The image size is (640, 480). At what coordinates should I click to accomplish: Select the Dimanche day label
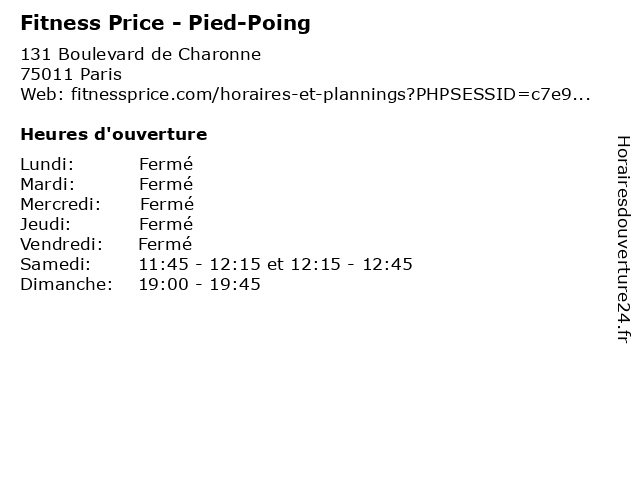tap(66, 284)
